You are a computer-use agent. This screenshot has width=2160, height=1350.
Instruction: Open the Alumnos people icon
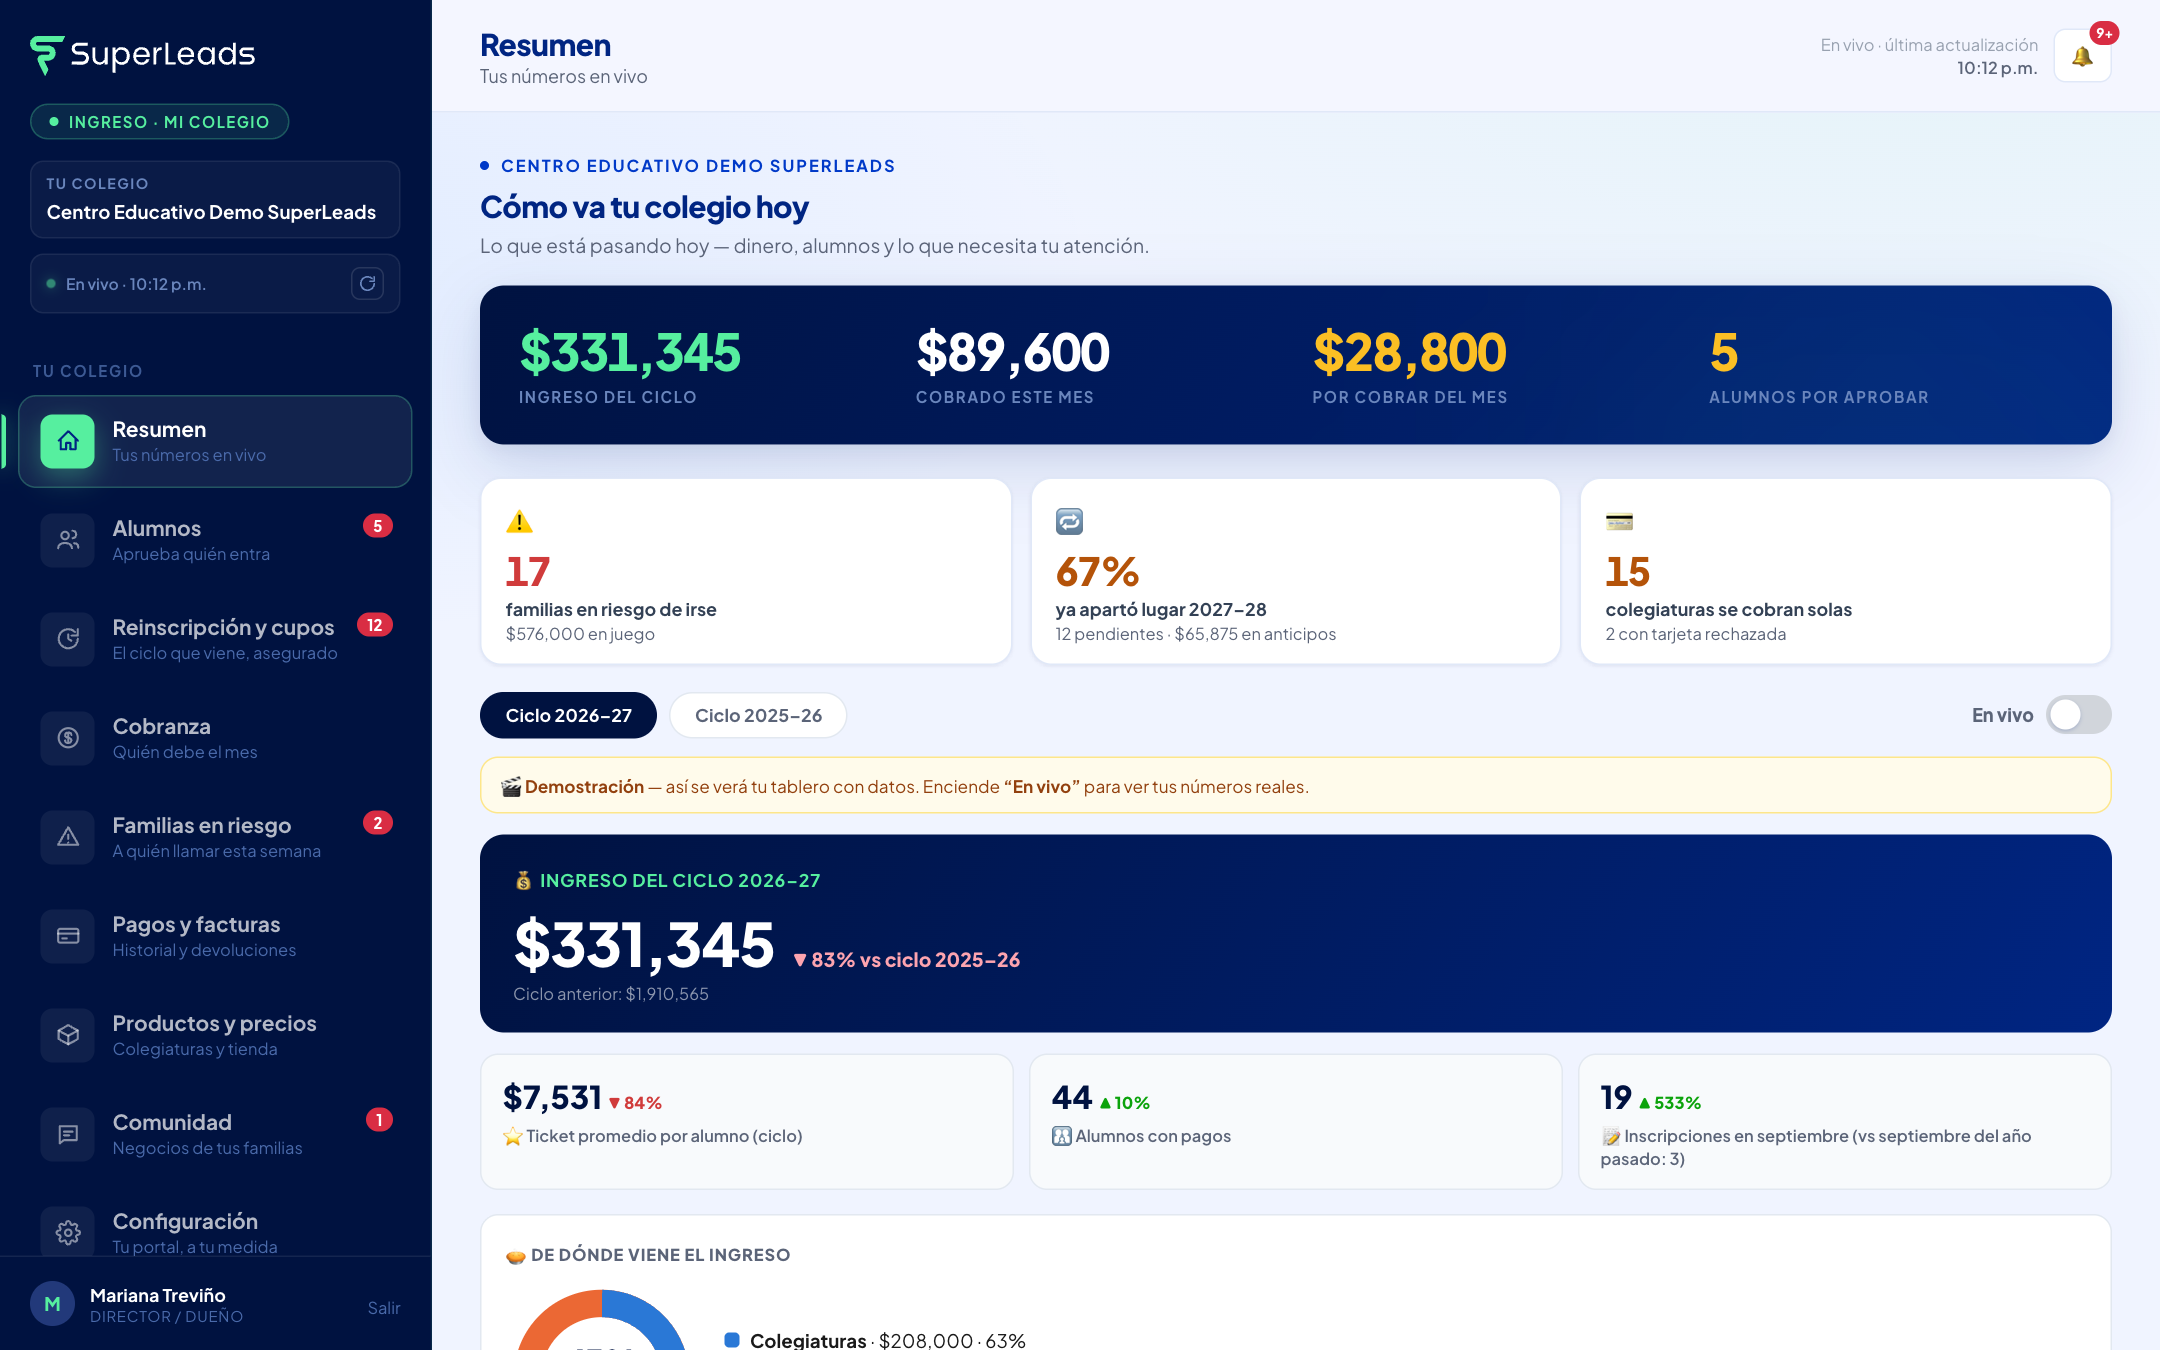click(x=68, y=540)
